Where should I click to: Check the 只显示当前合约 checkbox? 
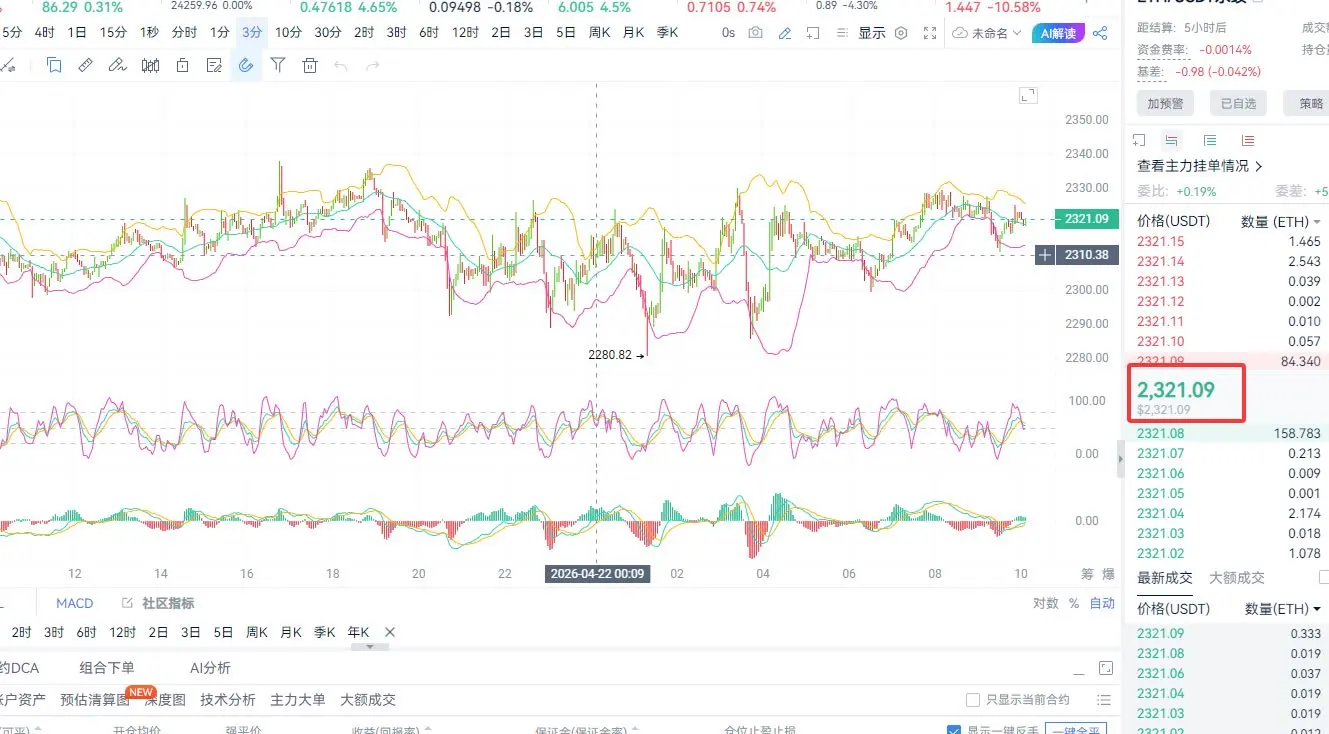click(x=973, y=700)
